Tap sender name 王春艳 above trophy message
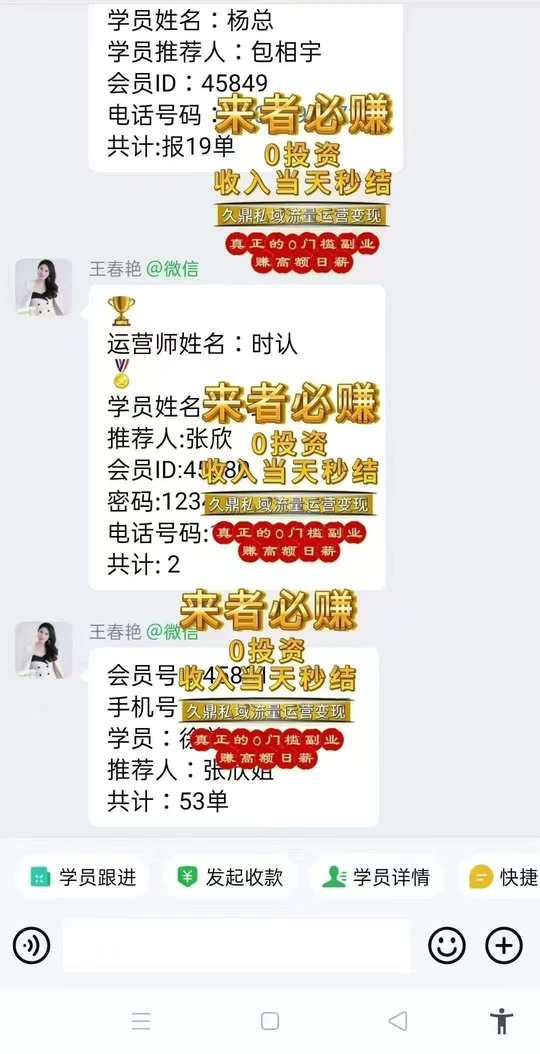The image size is (540, 1054). point(115,270)
